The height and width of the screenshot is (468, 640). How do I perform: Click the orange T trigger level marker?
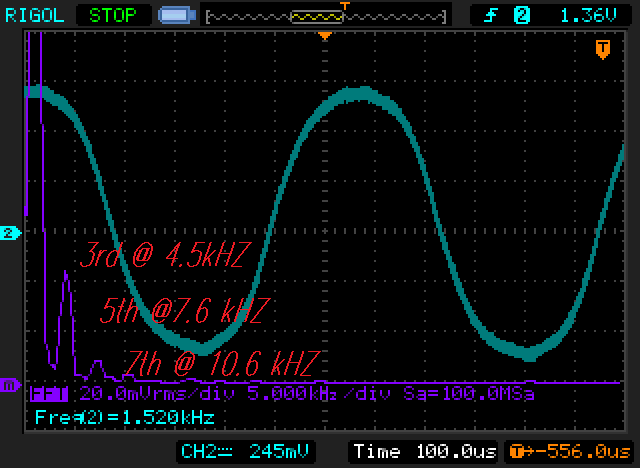[603, 49]
